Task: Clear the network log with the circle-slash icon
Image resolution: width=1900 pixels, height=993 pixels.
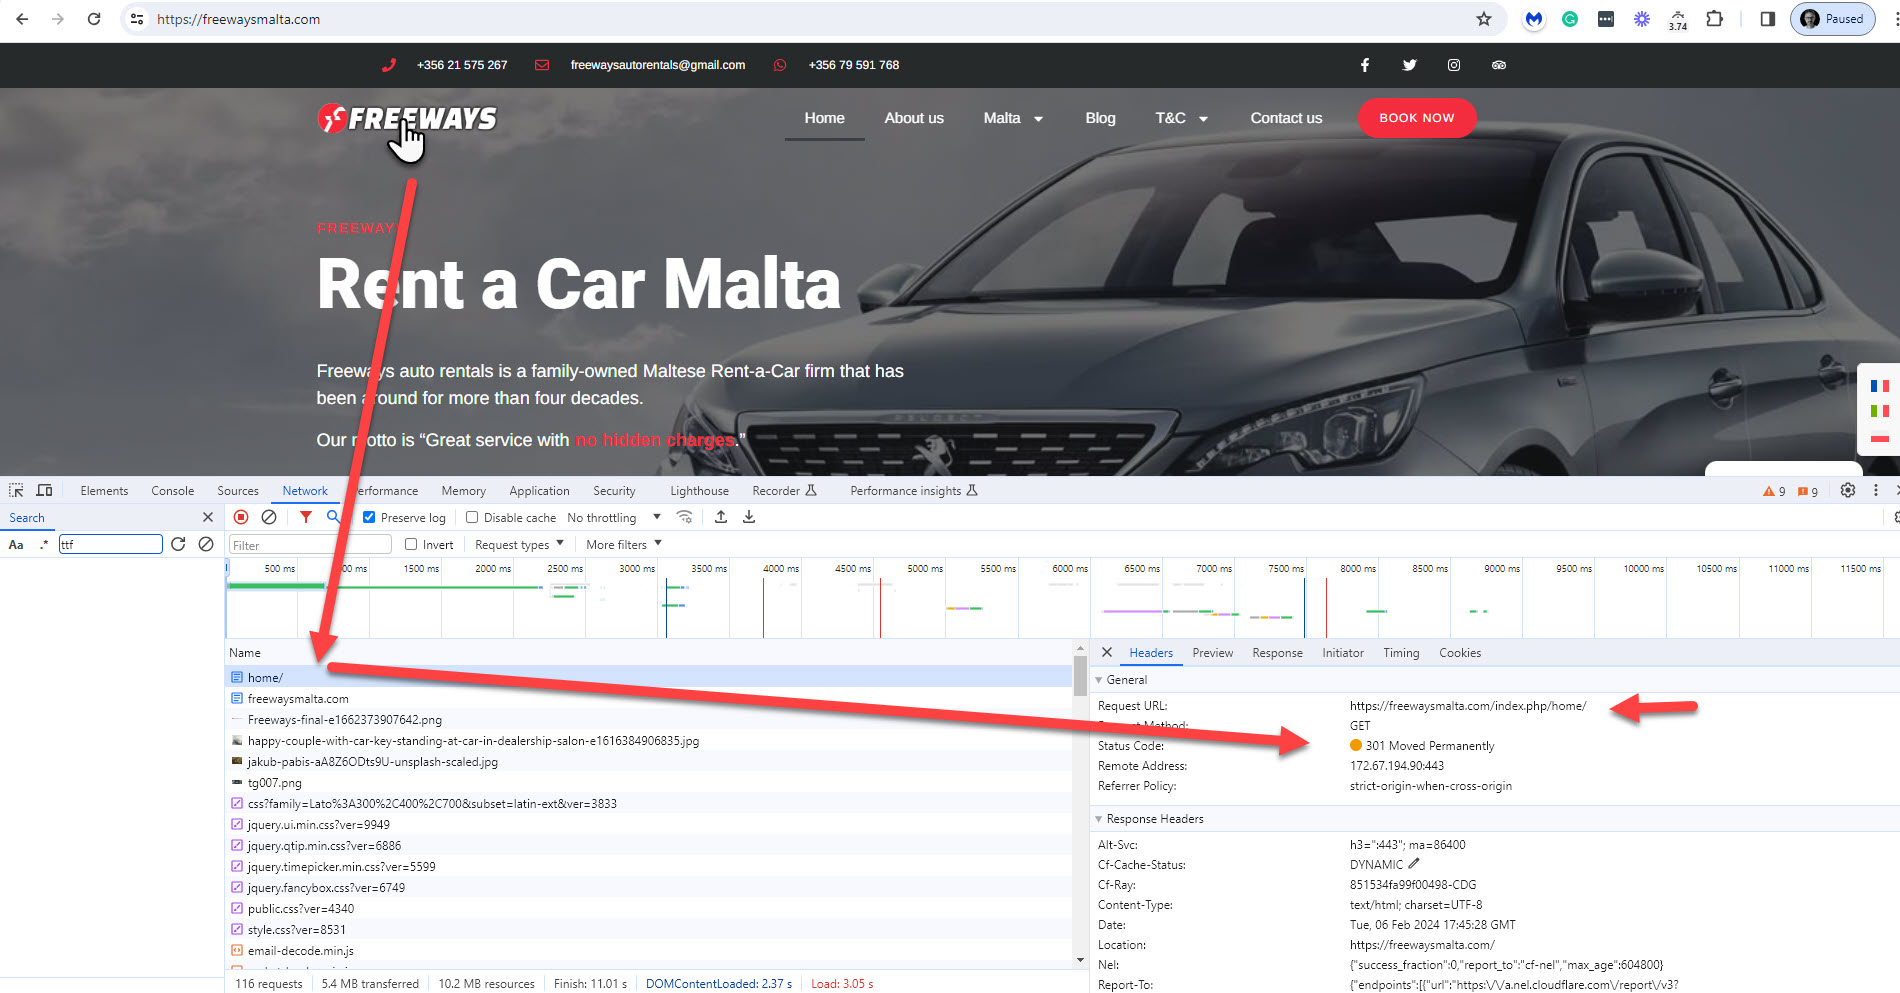Action: [269, 517]
